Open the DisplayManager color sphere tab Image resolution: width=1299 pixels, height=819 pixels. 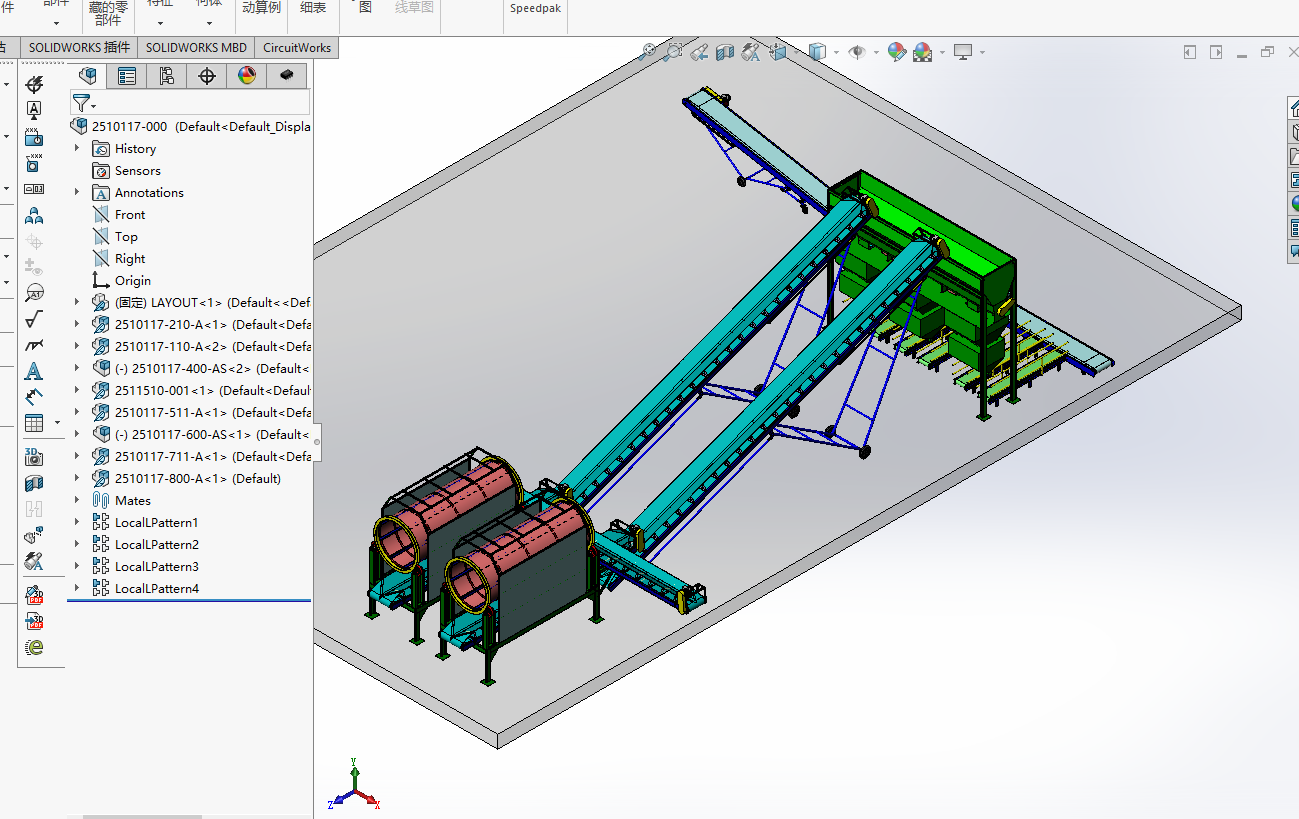247,76
